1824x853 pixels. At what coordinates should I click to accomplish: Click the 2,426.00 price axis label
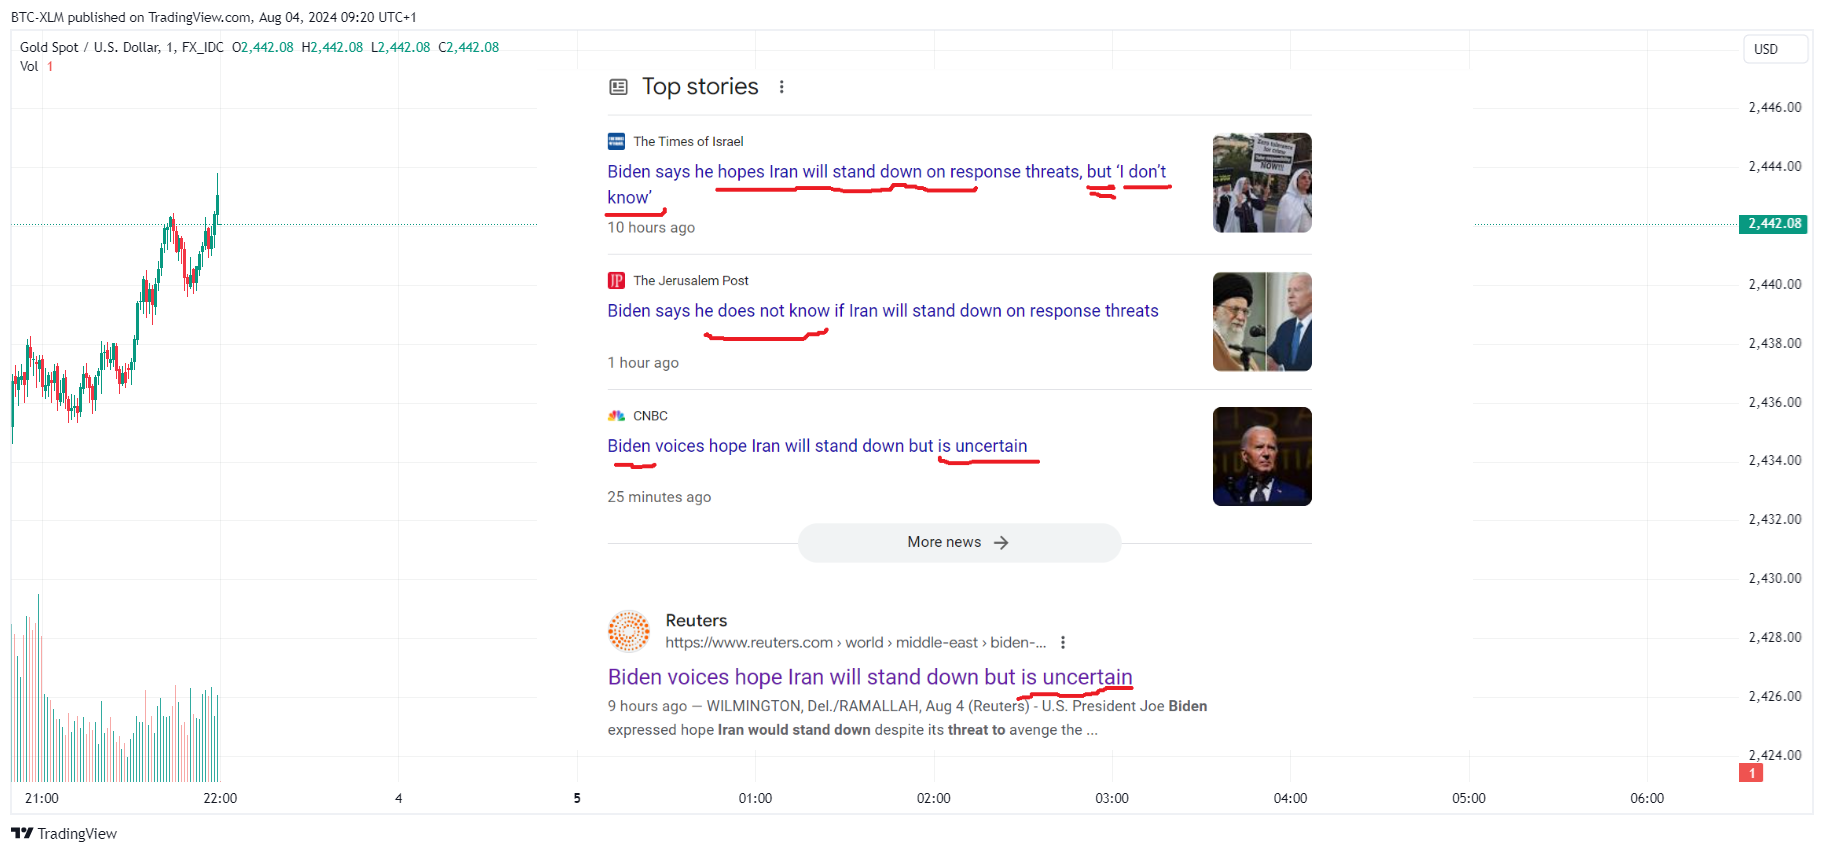point(1774,696)
